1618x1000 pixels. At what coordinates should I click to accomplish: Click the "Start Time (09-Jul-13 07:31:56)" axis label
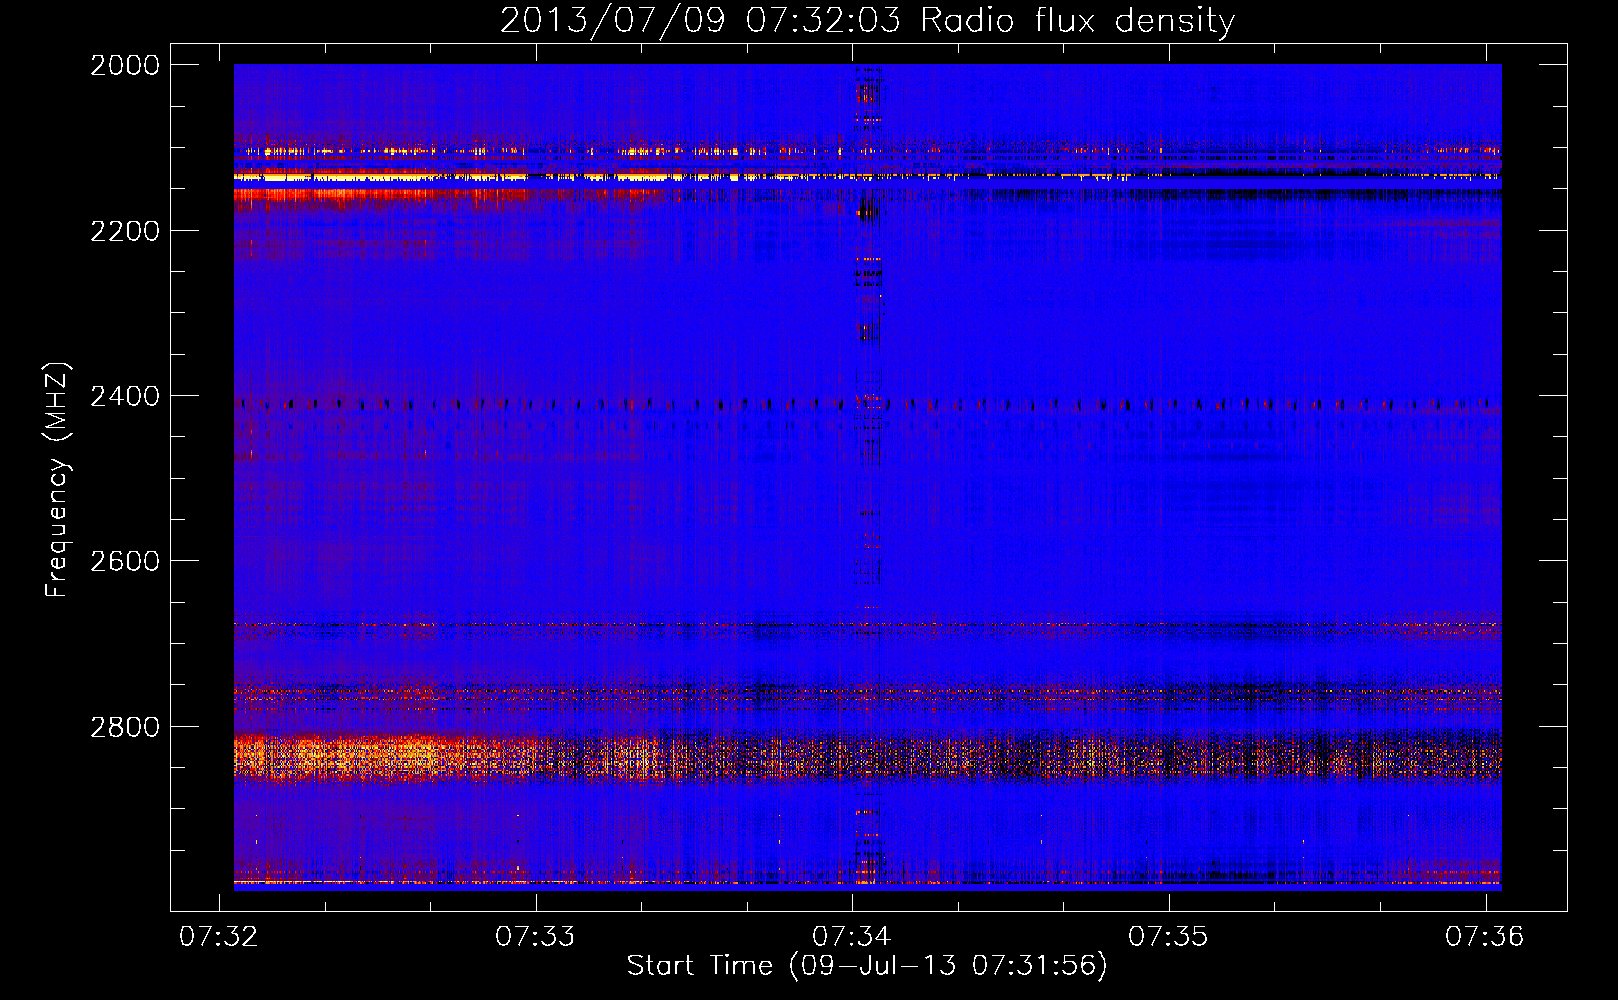click(x=867, y=966)
